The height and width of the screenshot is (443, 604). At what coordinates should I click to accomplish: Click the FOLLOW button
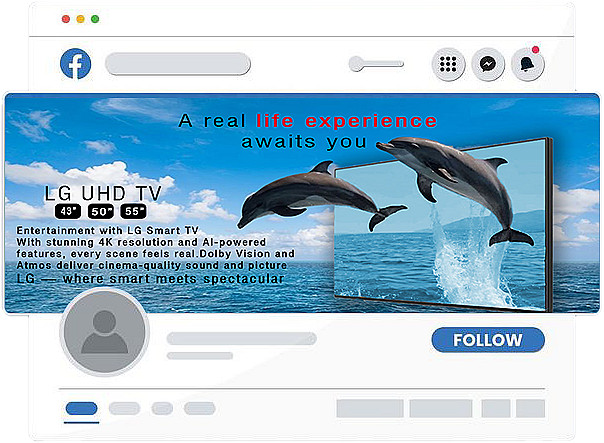coord(488,340)
